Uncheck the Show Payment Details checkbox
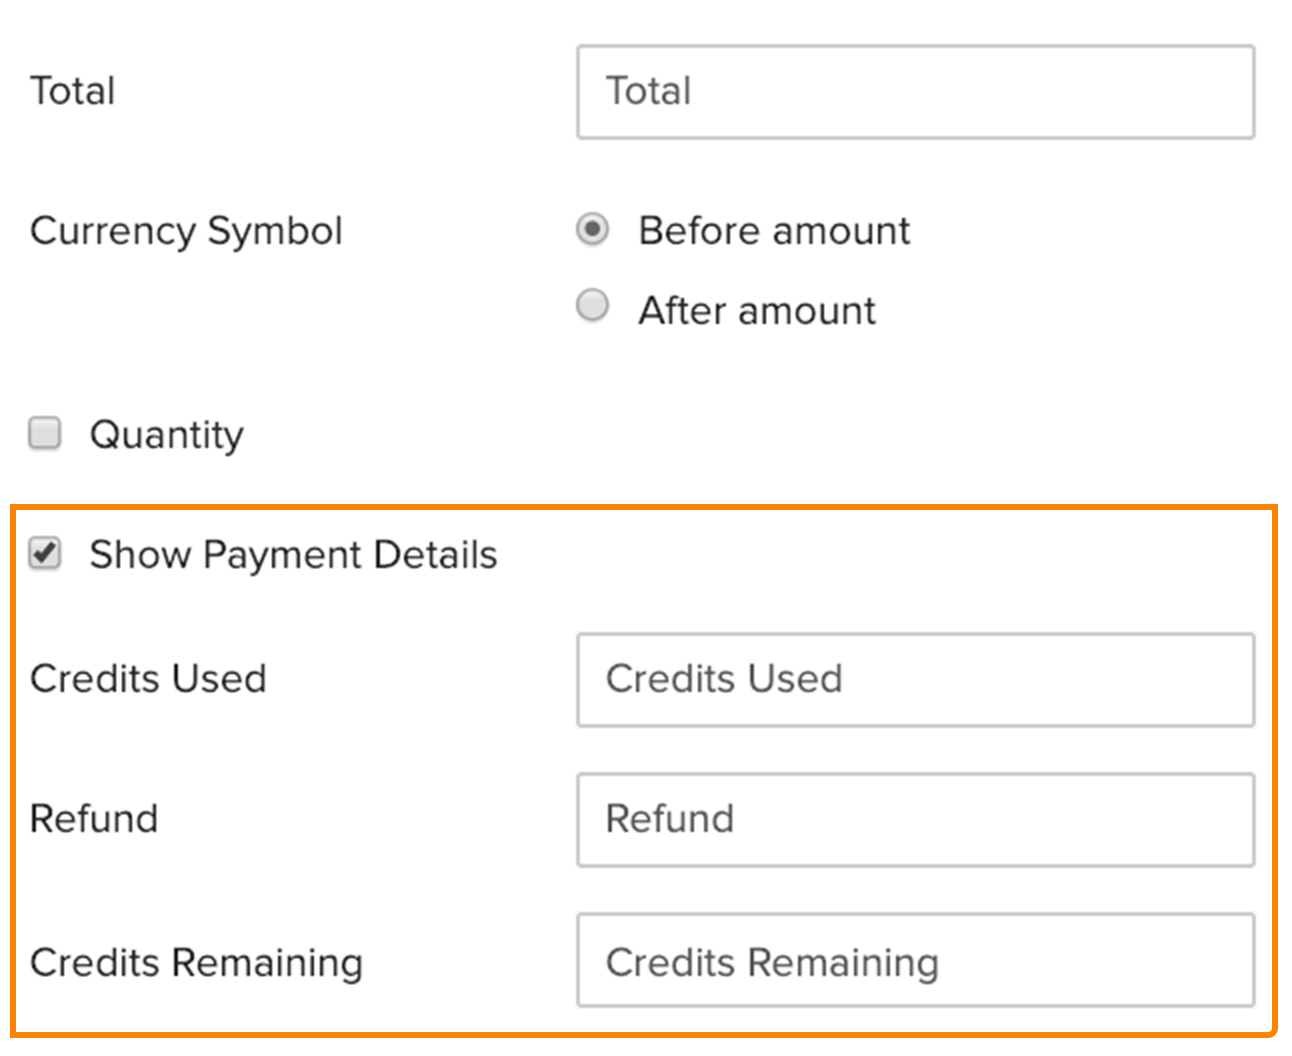The image size is (1292, 1056). [45, 553]
